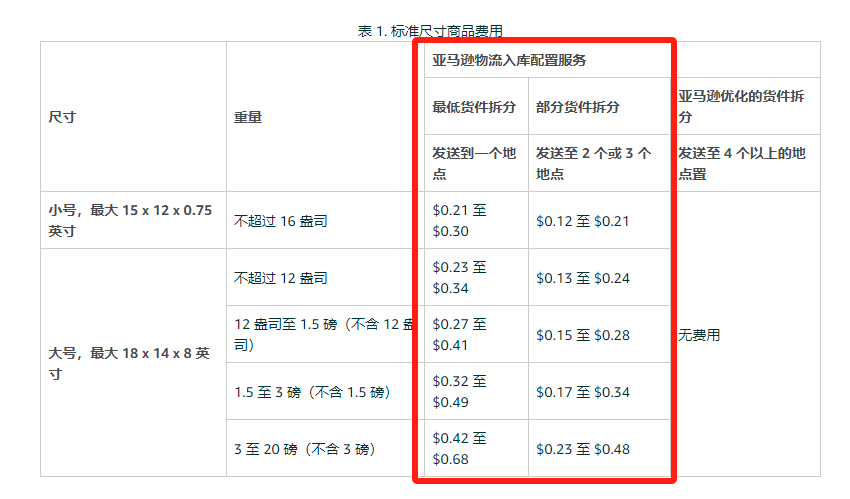Select the '1.5 至 3 磅' weight cell
Viewport: 850px width, 499px height.
coord(325,391)
